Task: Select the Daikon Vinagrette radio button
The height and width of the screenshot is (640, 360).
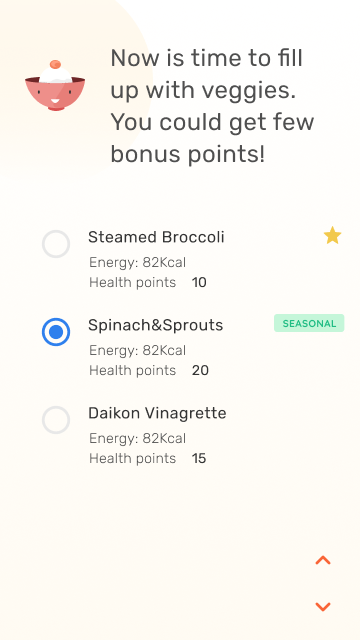Action: point(56,420)
